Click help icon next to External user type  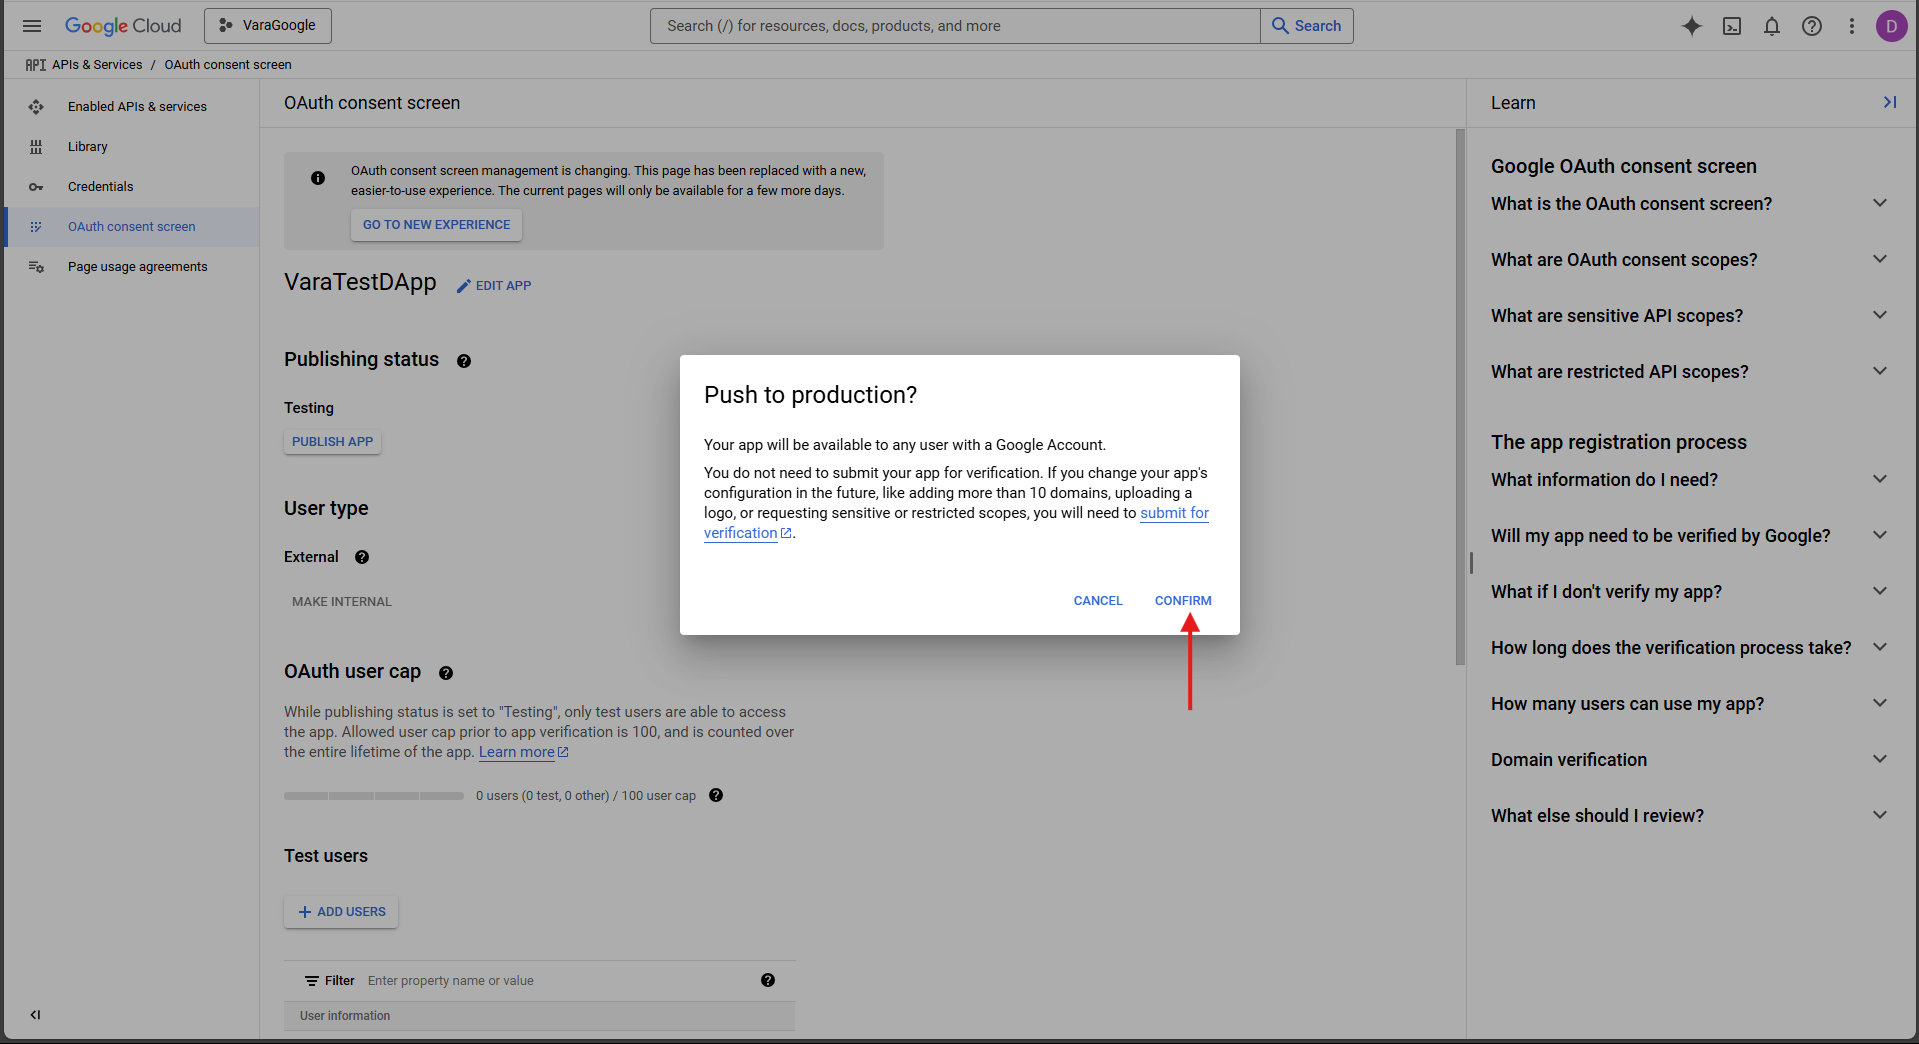click(362, 557)
